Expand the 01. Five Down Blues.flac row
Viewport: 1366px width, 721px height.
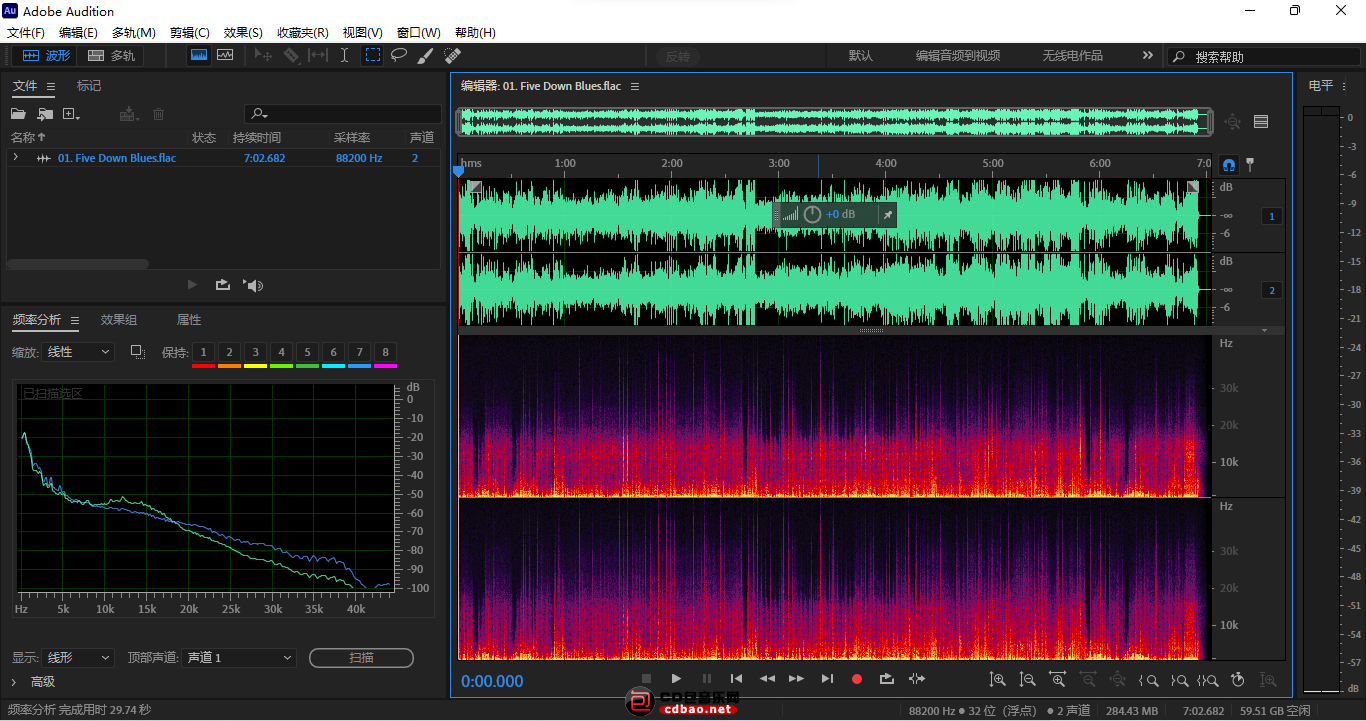point(15,158)
